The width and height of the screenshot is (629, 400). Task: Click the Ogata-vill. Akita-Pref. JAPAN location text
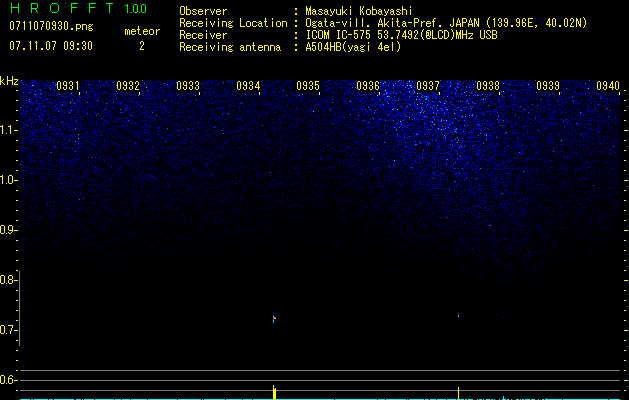(446, 23)
